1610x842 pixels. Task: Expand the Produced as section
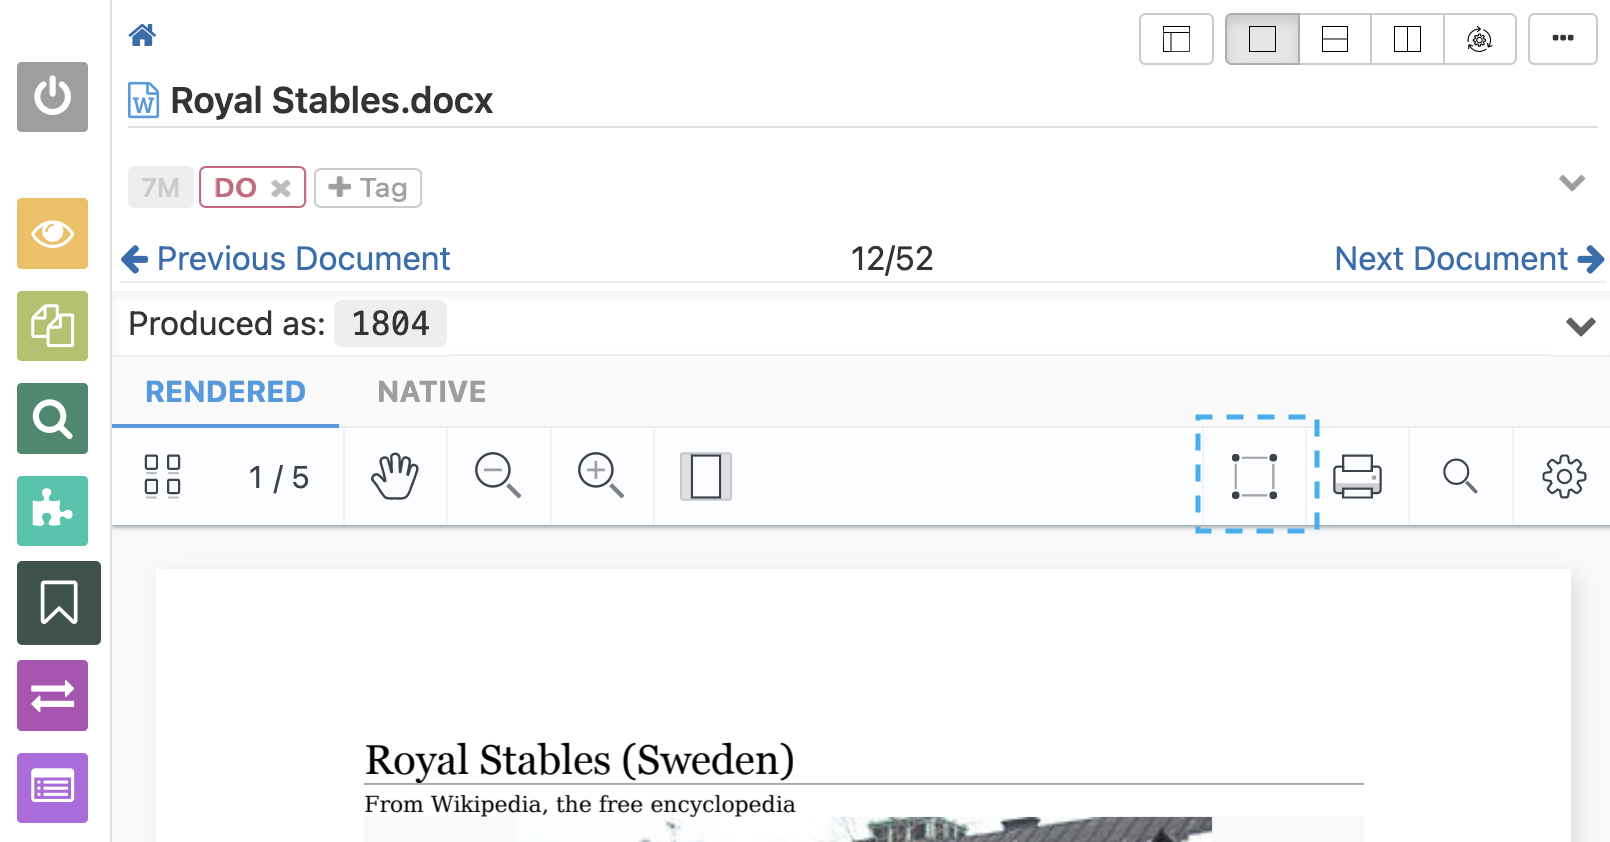click(1580, 326)
